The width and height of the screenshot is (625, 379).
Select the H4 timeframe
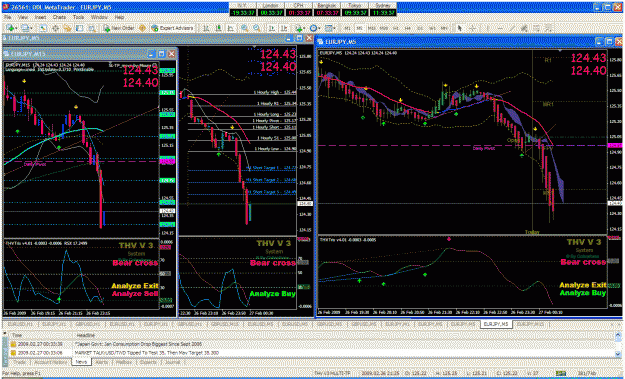407,28
